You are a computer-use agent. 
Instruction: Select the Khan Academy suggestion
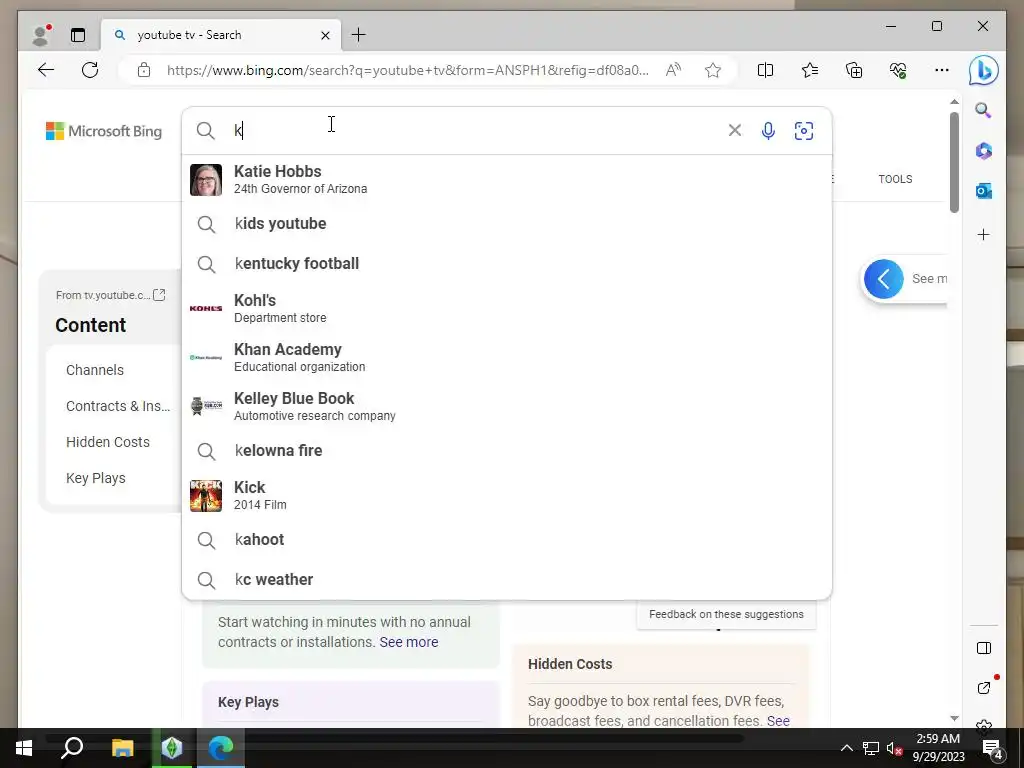point(506,357)
